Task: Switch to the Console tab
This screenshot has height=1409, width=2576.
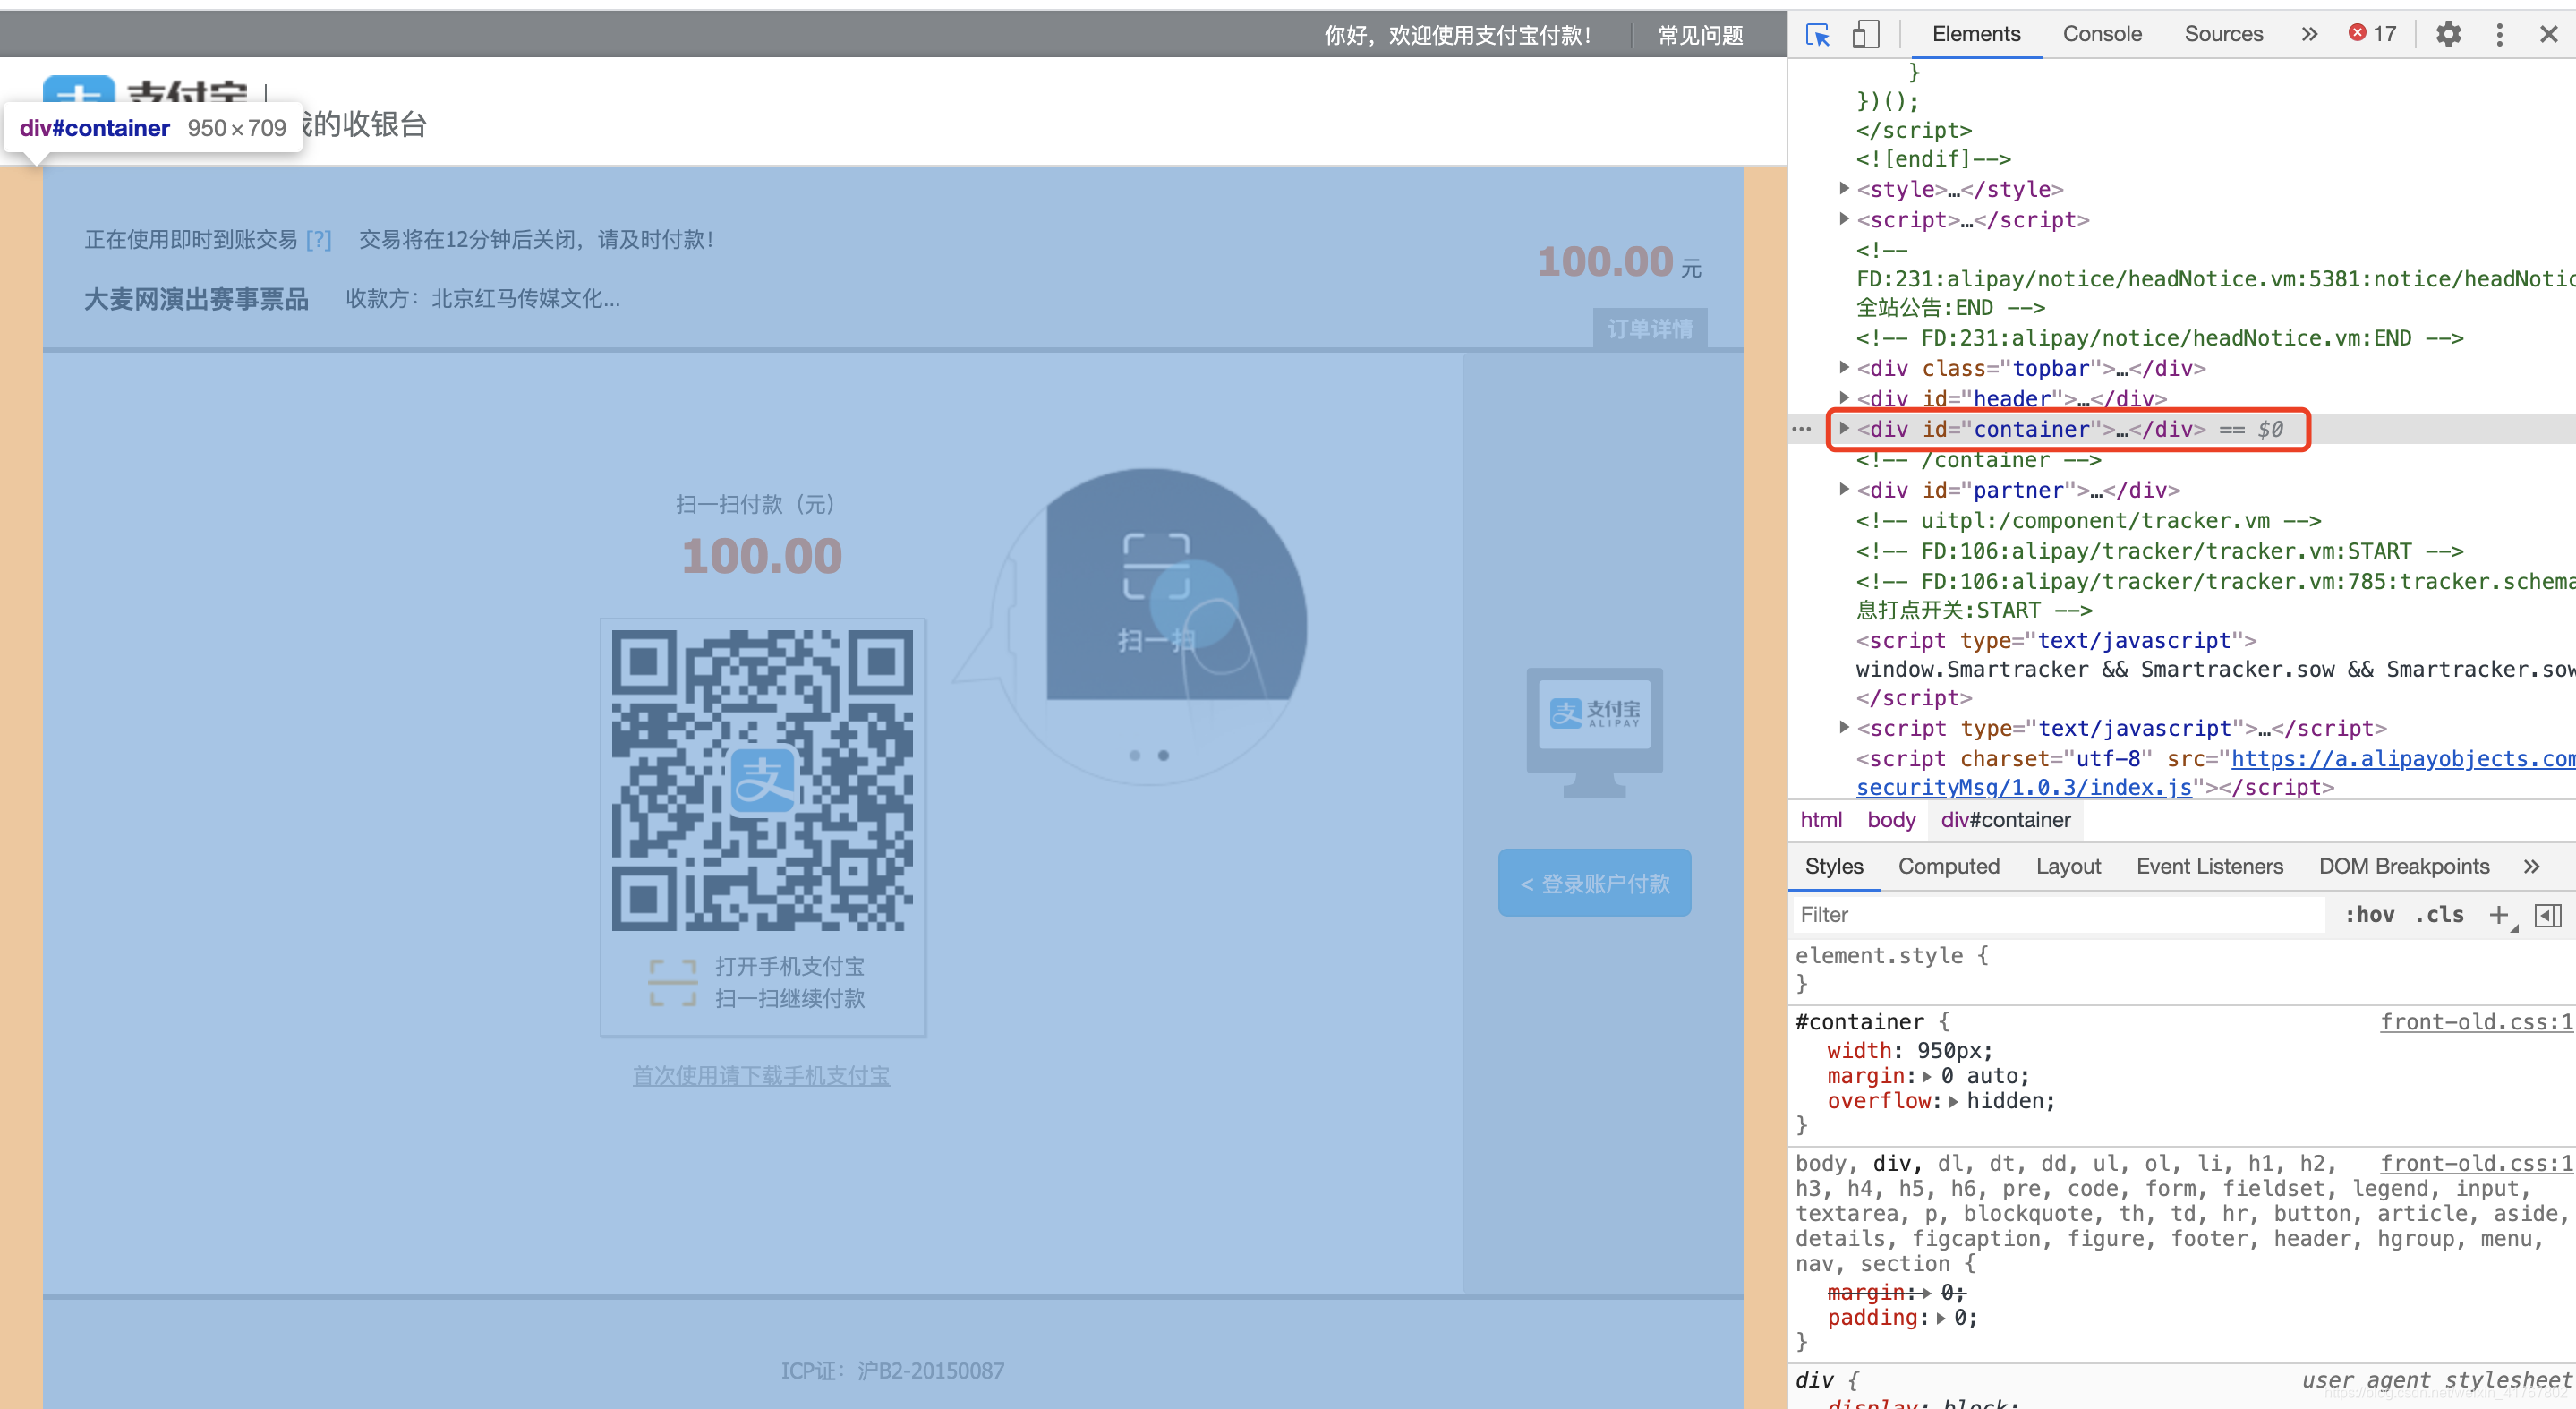Action: (2102, 34)
